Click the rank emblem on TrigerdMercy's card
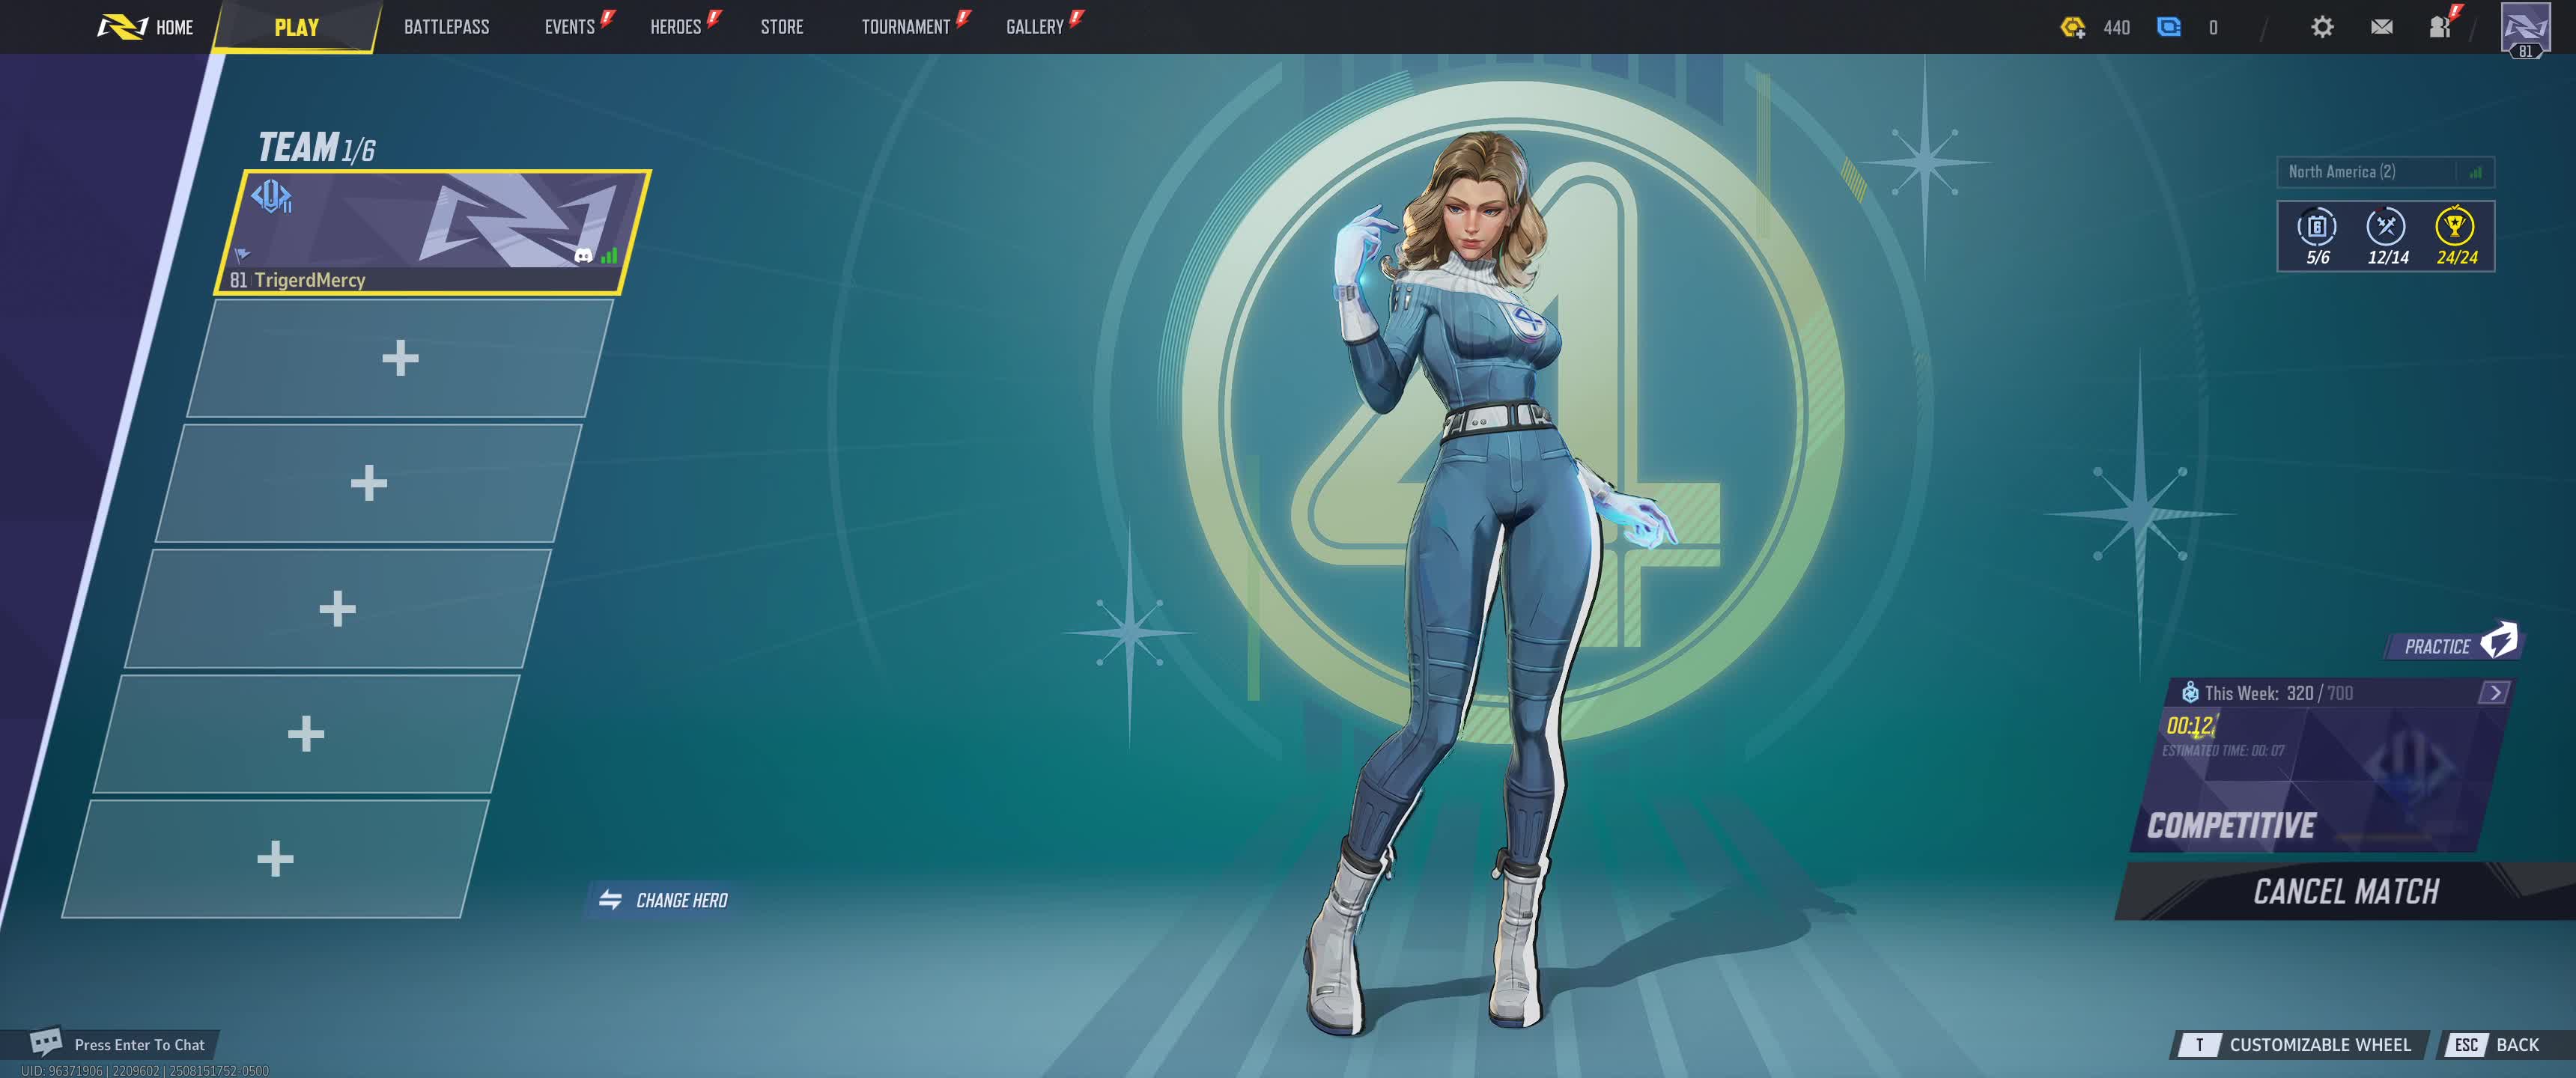Image resolution: width=2576 pixels, height=1078 pixels. pyautogui.click(x=271, y=196)
